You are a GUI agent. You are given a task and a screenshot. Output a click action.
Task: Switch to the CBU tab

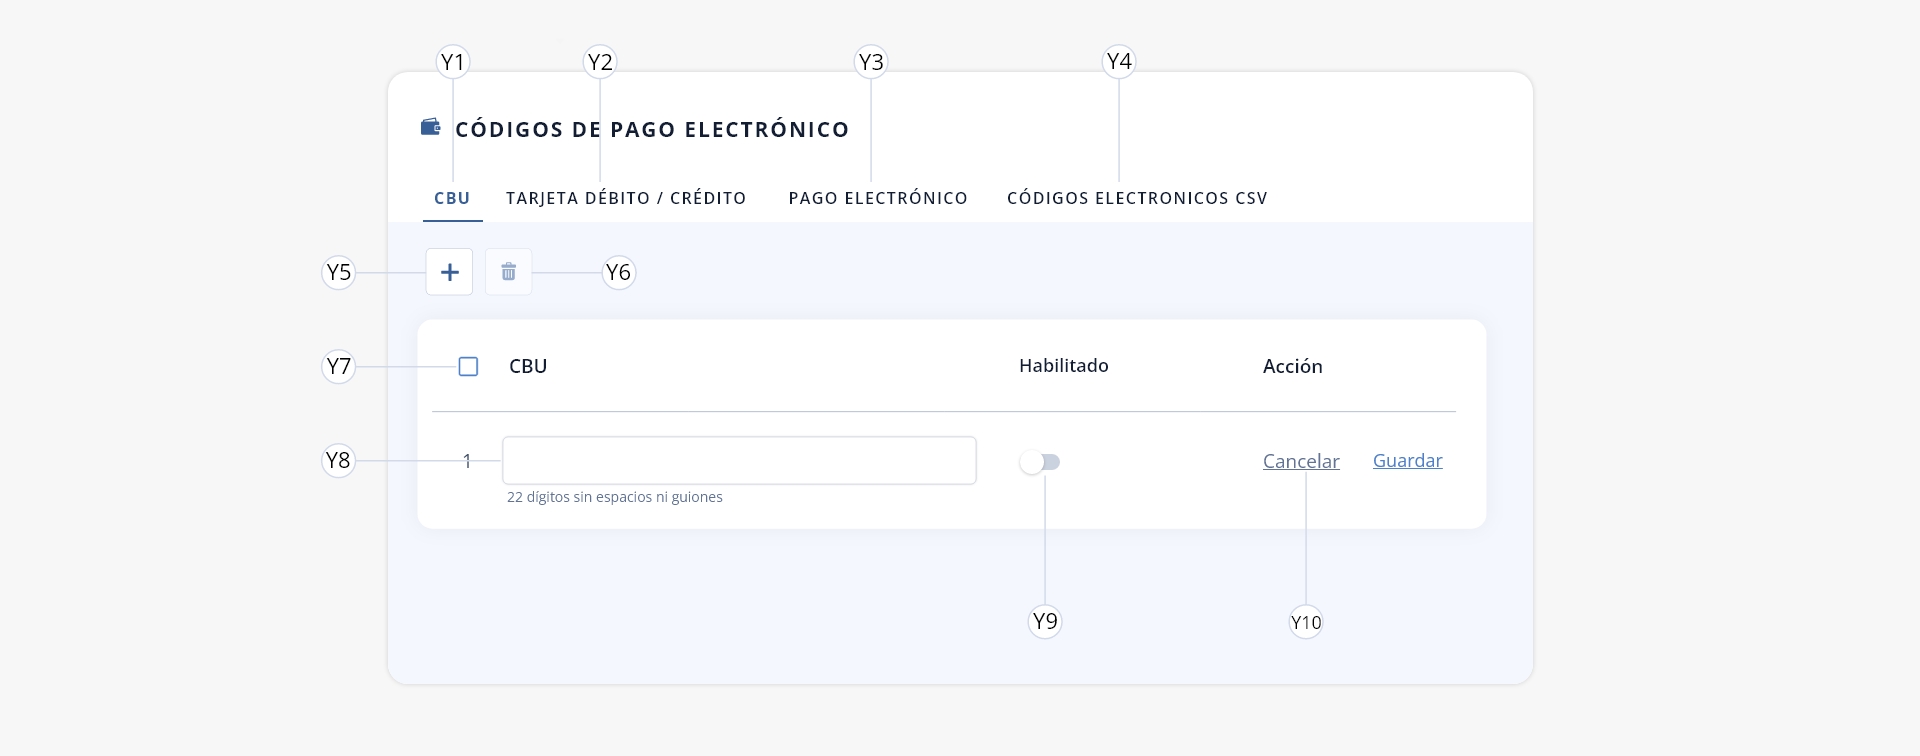452,198
